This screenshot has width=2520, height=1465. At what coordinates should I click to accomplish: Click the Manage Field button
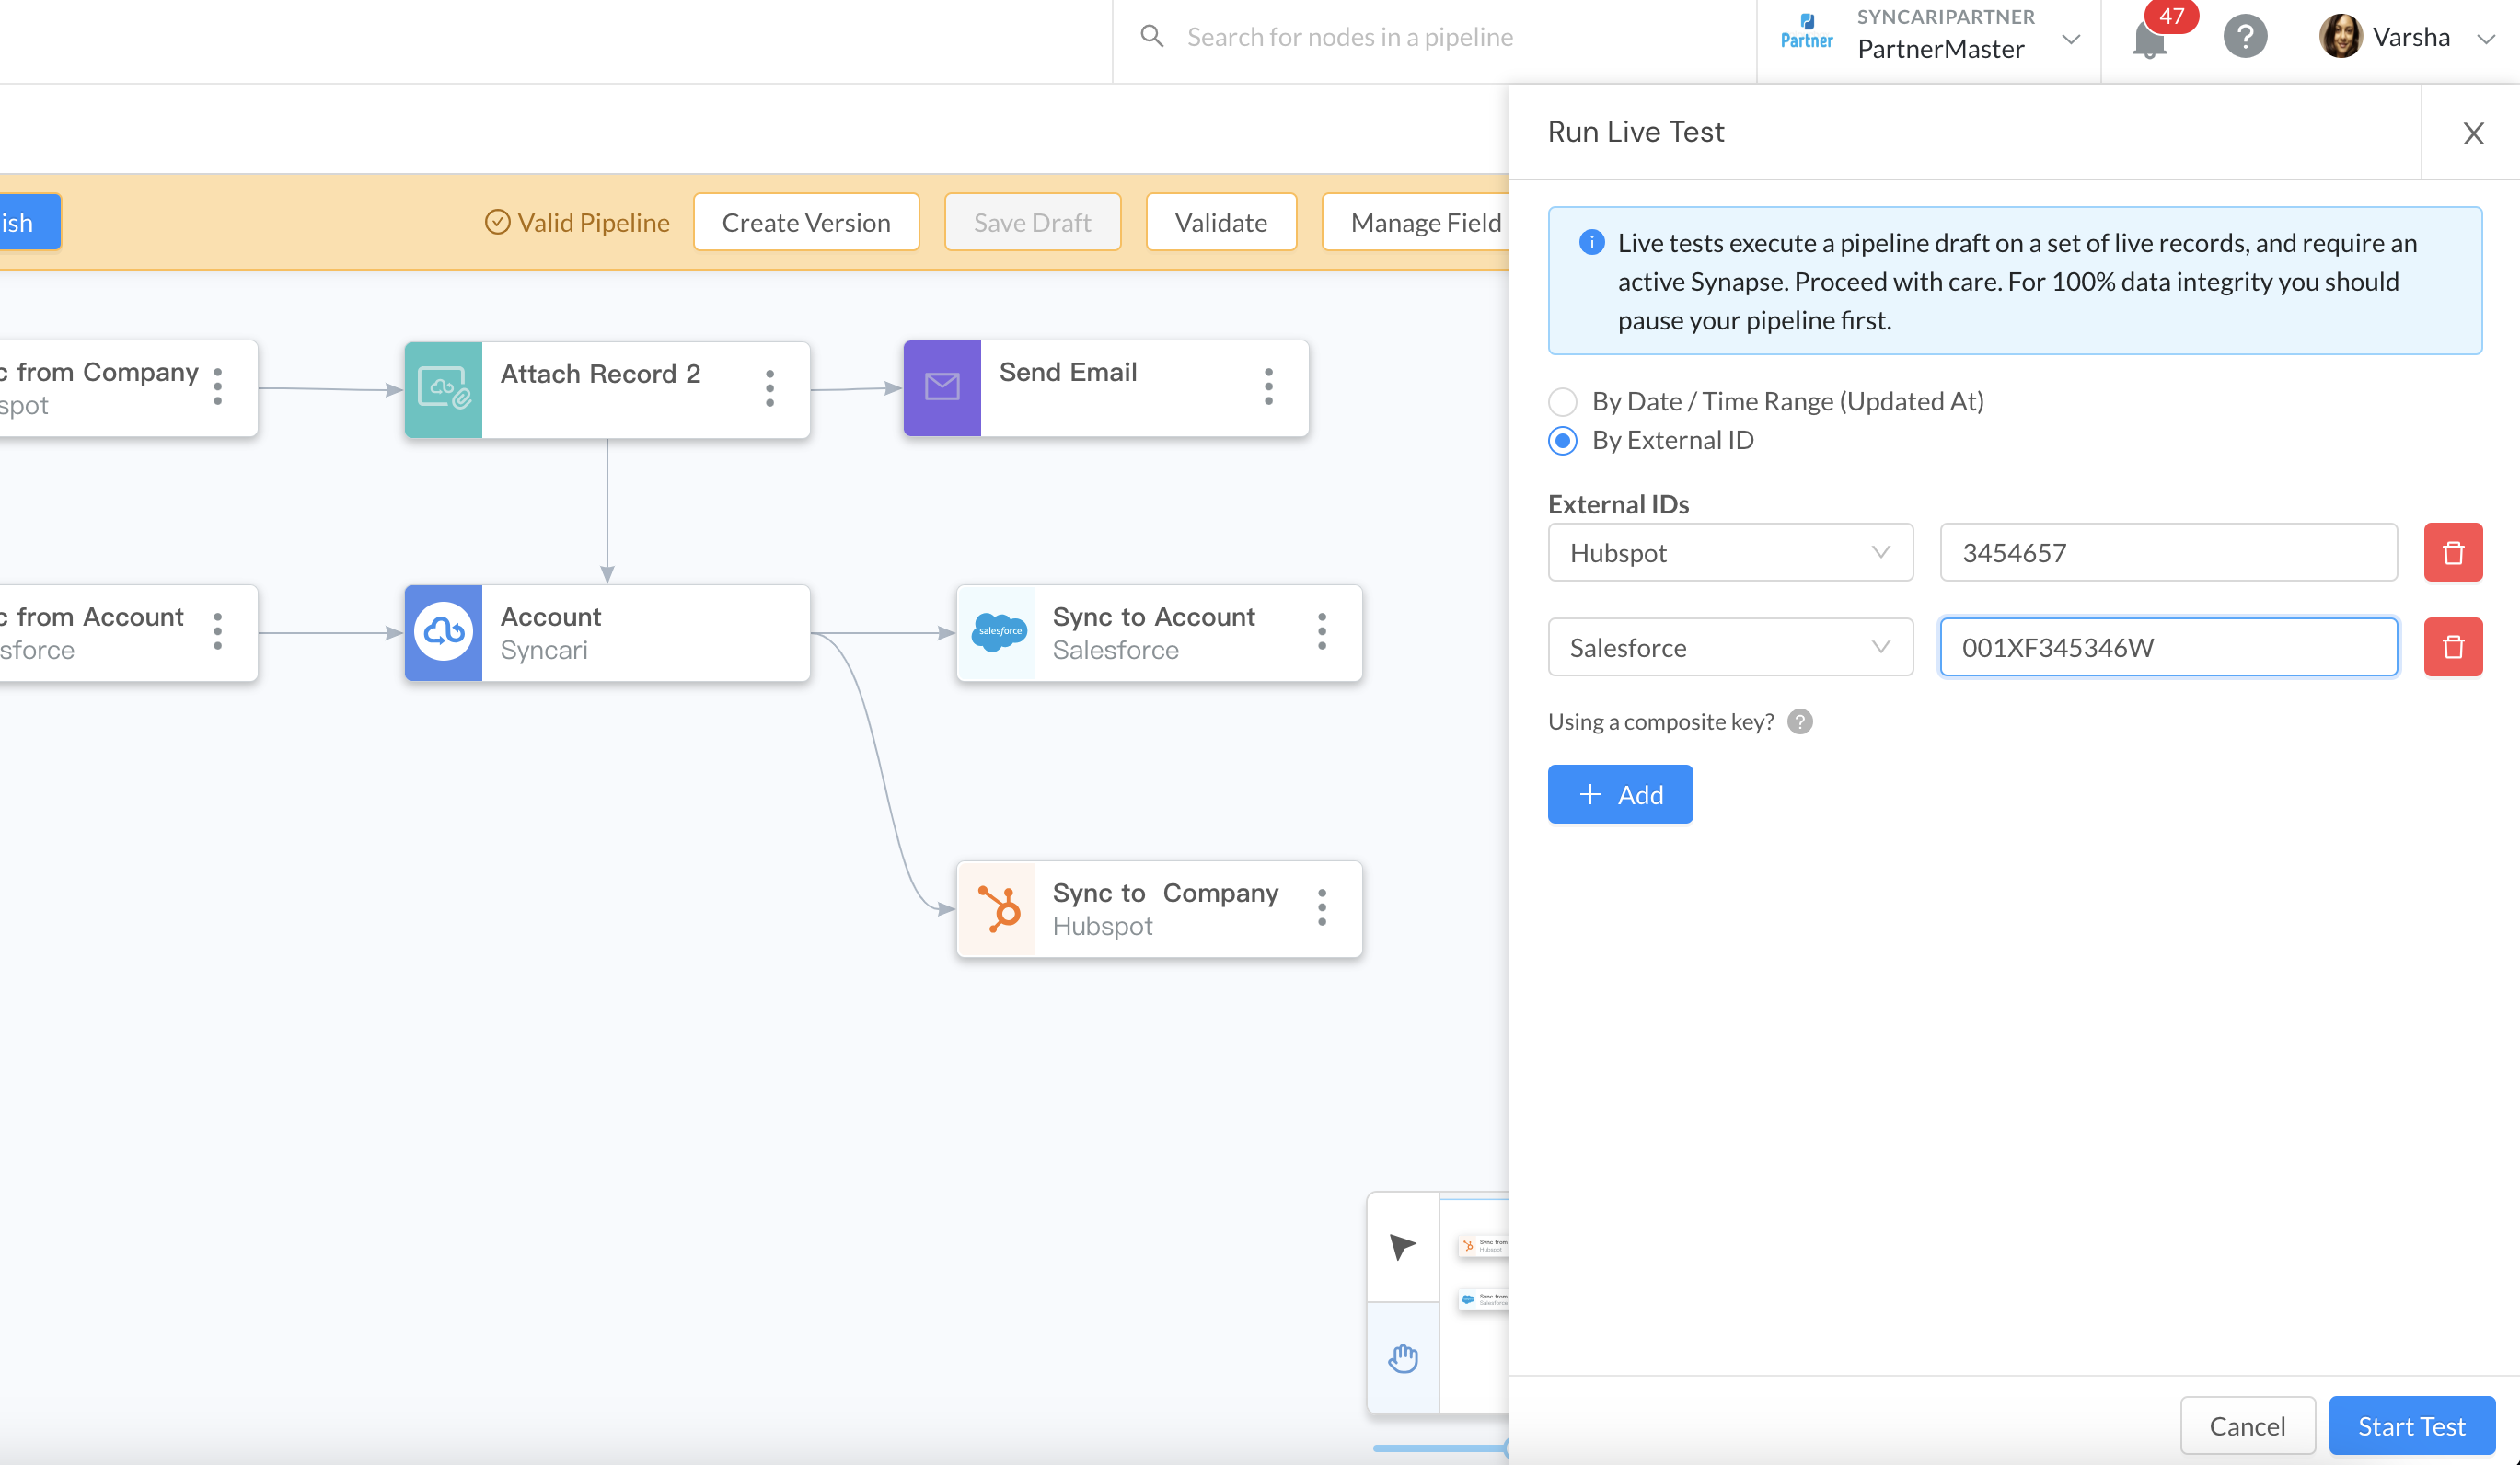[1416, 222]
